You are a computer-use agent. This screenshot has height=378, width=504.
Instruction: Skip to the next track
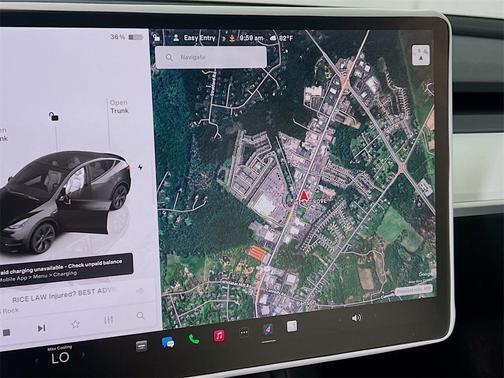click(x=41, y=328)
